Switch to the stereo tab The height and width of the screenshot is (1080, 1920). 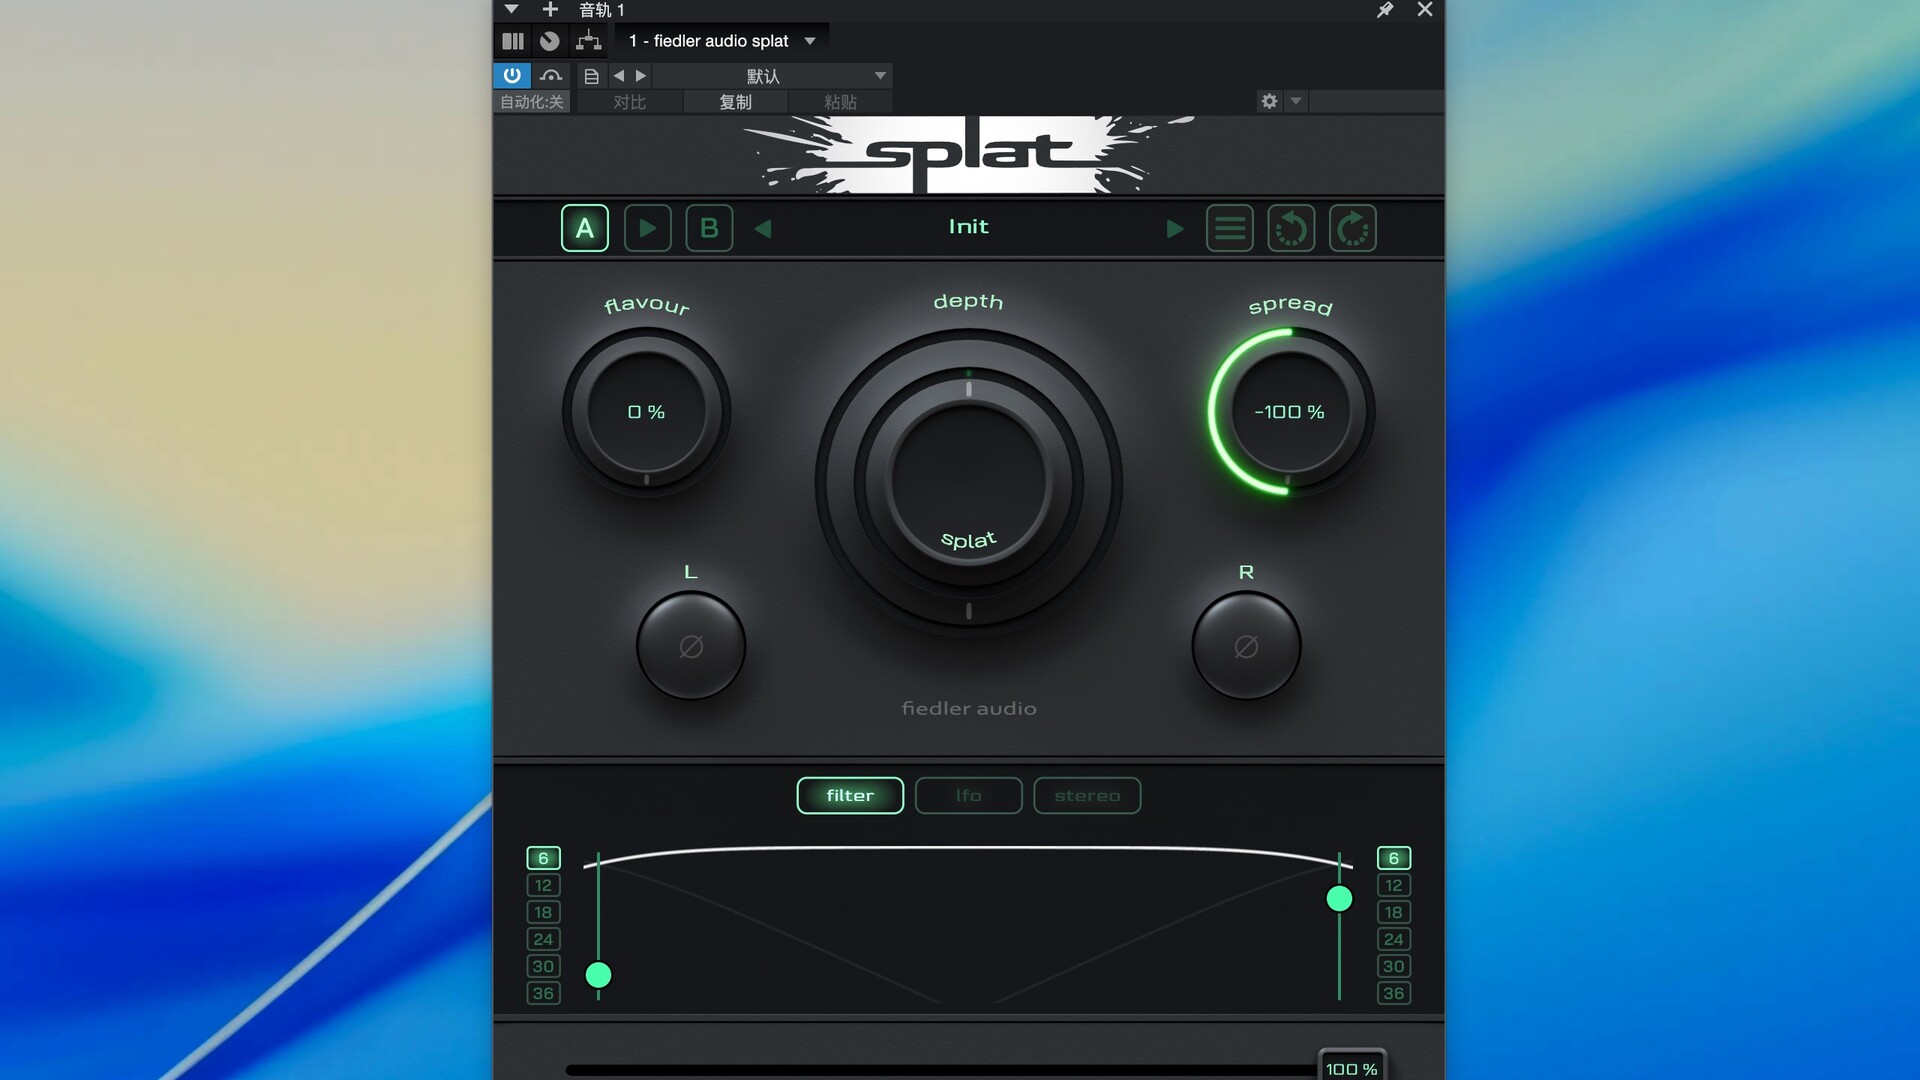1087,796
